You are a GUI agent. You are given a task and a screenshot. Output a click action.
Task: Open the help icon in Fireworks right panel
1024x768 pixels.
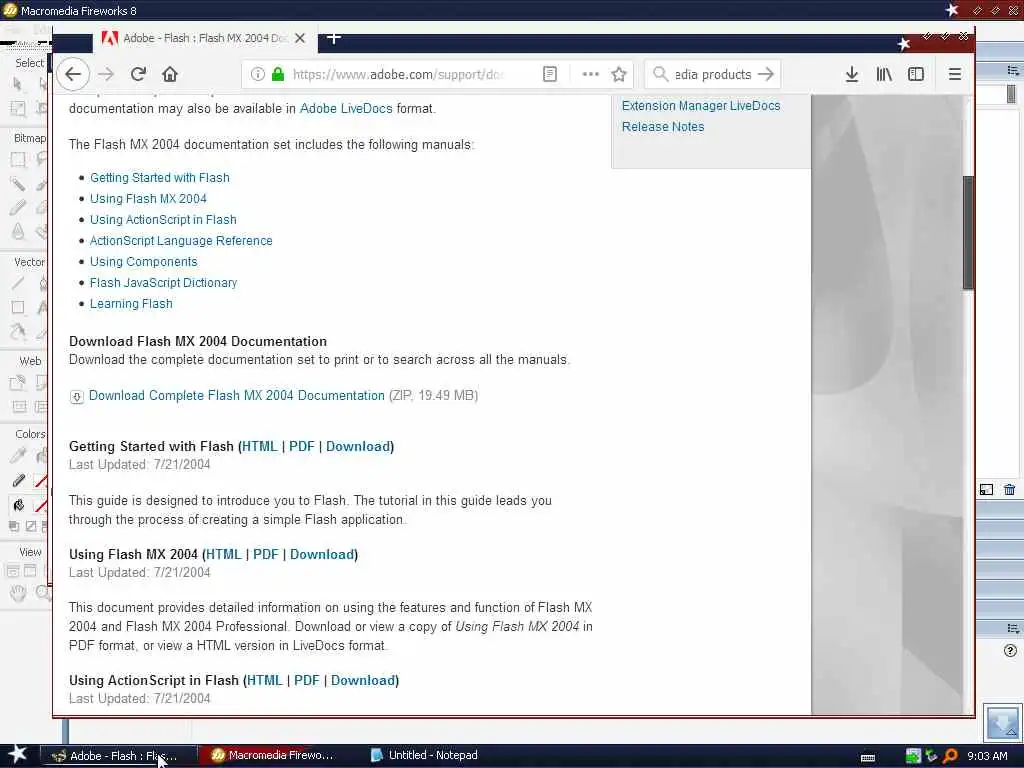1010,650
